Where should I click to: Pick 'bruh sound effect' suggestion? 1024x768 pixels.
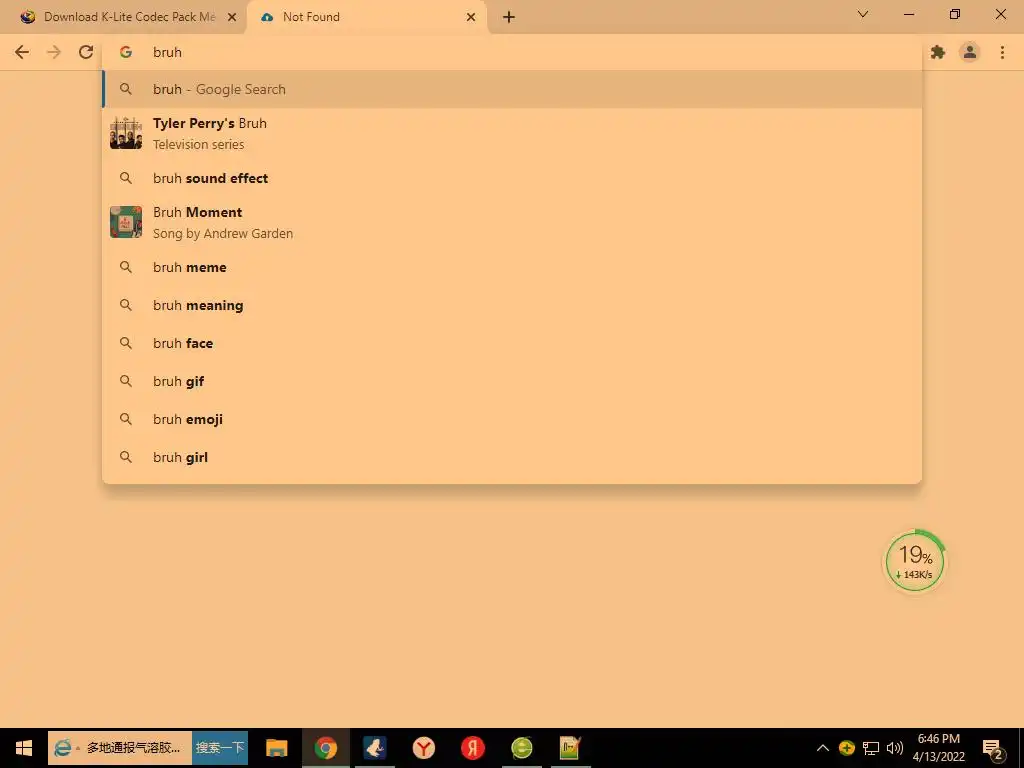click(x=512, y=178)
